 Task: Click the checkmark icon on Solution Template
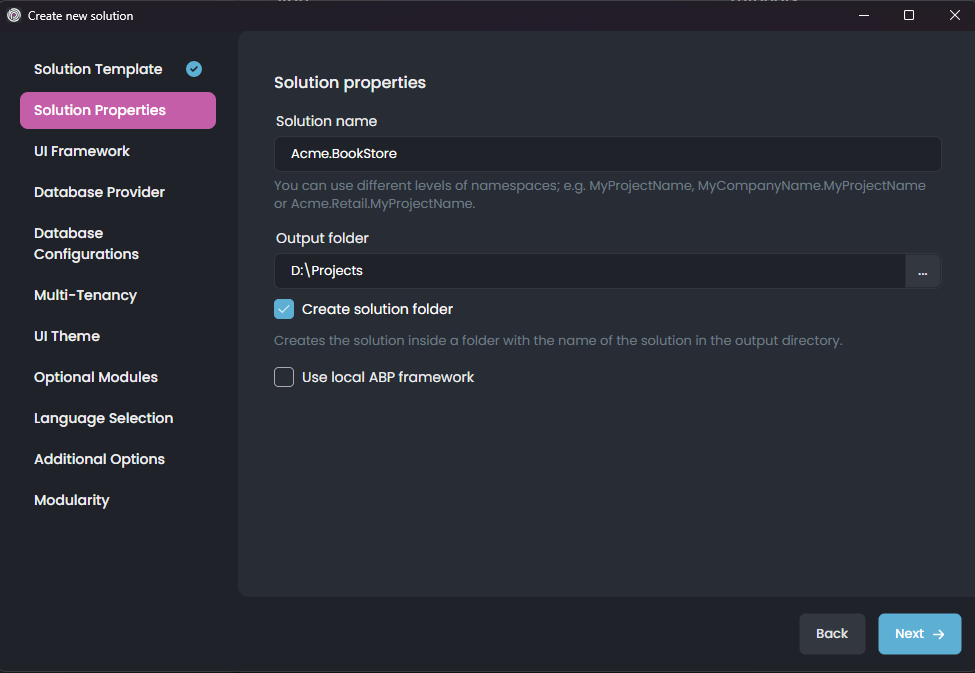pos(192,68)
